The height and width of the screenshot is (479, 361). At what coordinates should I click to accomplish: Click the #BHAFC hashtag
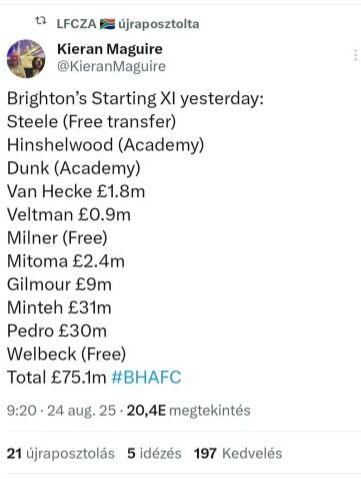point(146,377)
